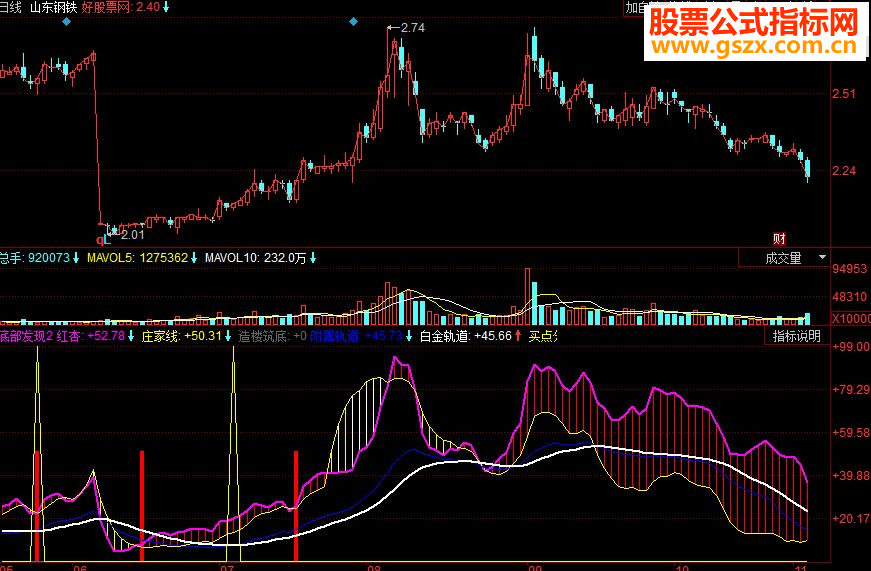Image resolution: width=871 pixels, height=571 pixels.
Task: Click the 白金轨道: +45.66 label
Action: (465, 335)
